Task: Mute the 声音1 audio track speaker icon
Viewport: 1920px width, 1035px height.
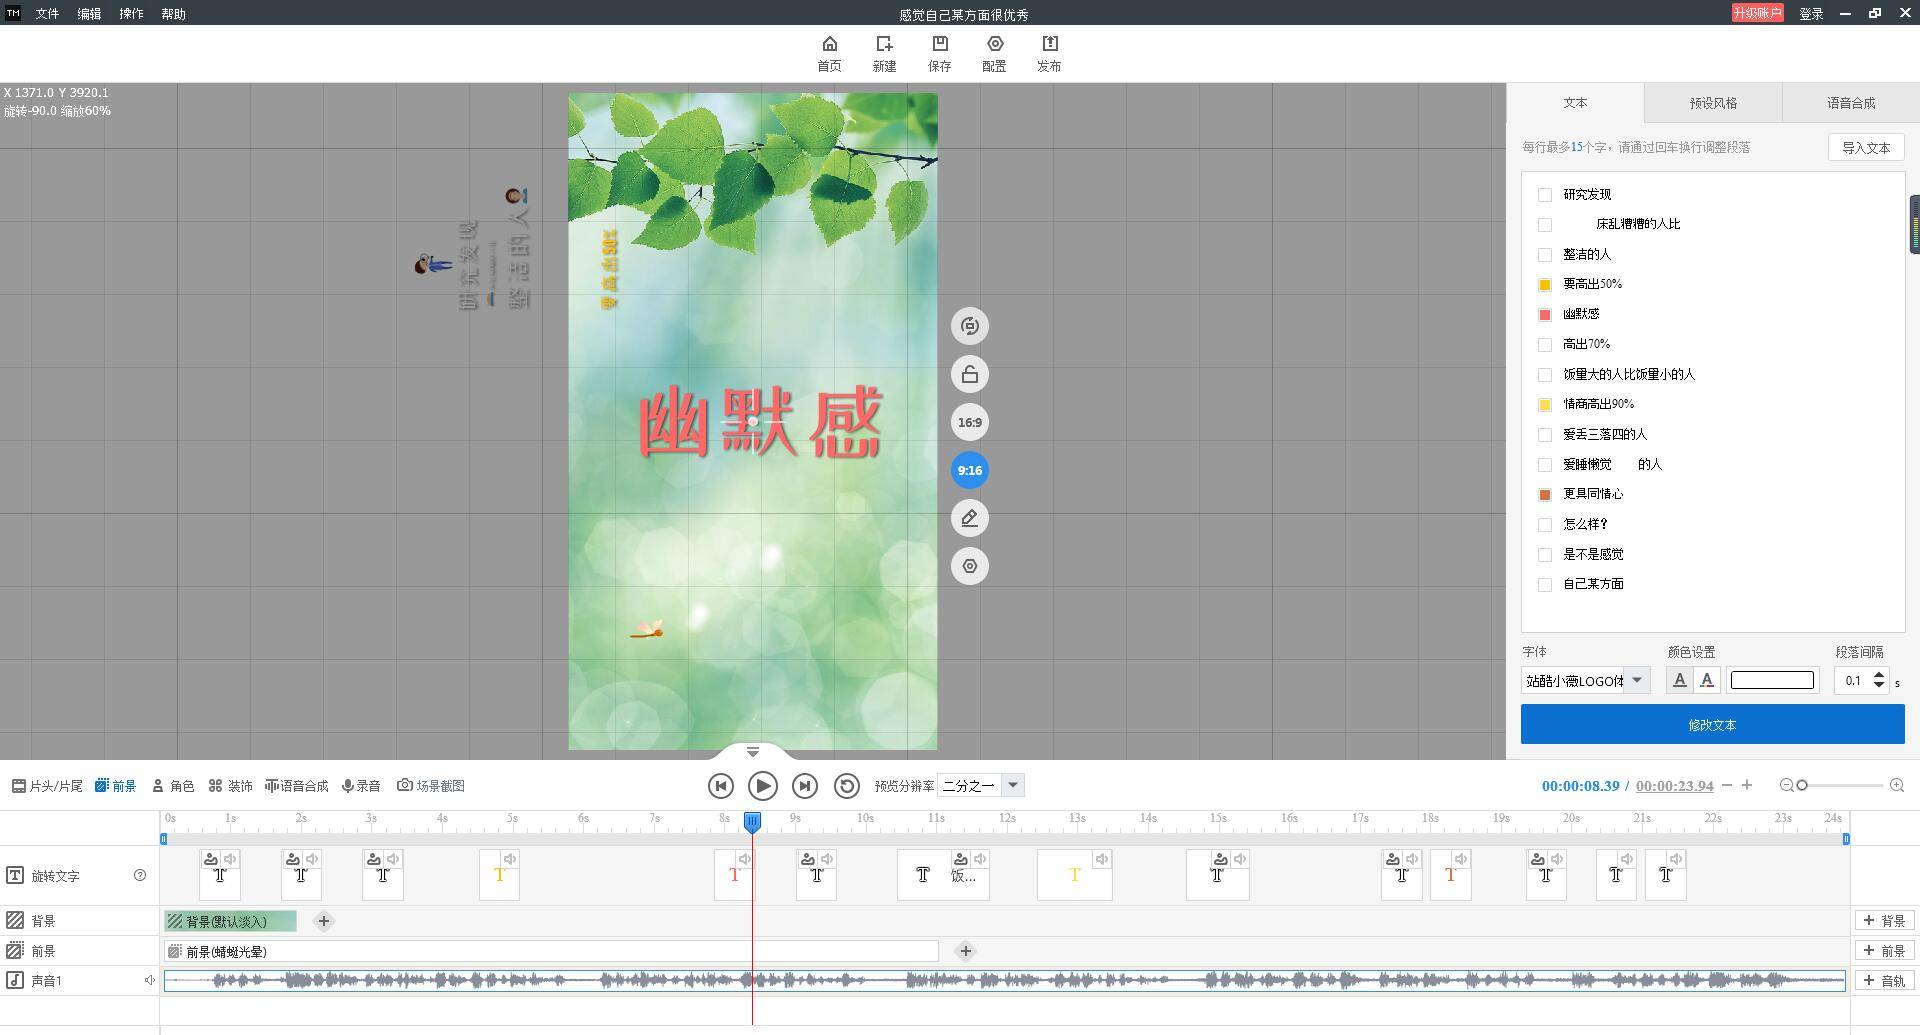Action: pos(150,981)
